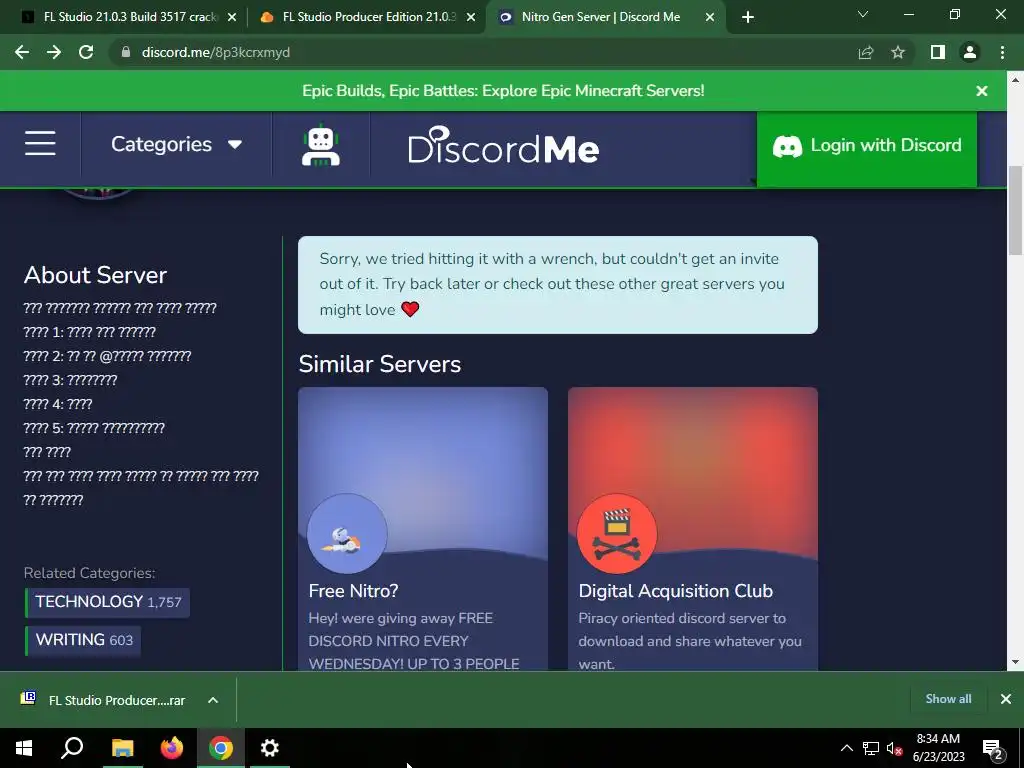This screenshot has height=768, width=1024.
Task: Close the downloads bar
Action: (1006, 699)
